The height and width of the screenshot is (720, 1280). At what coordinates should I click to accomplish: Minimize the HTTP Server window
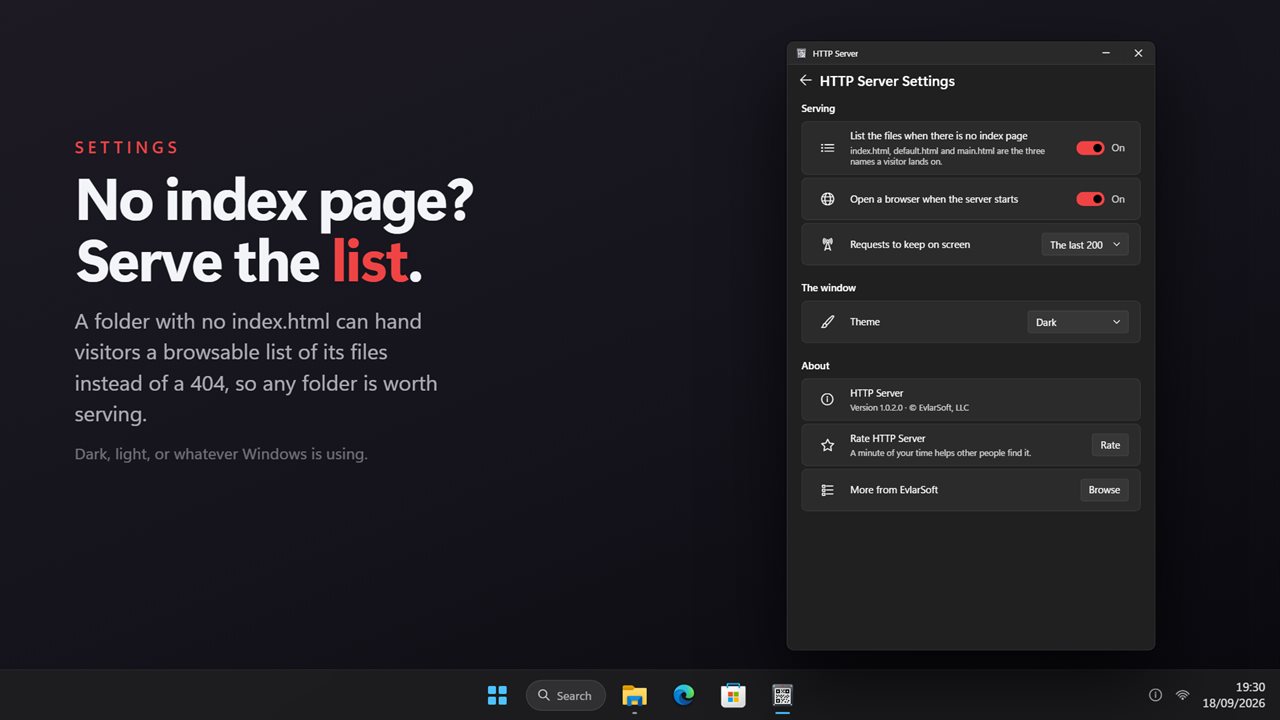click(x=1106, y=53)
